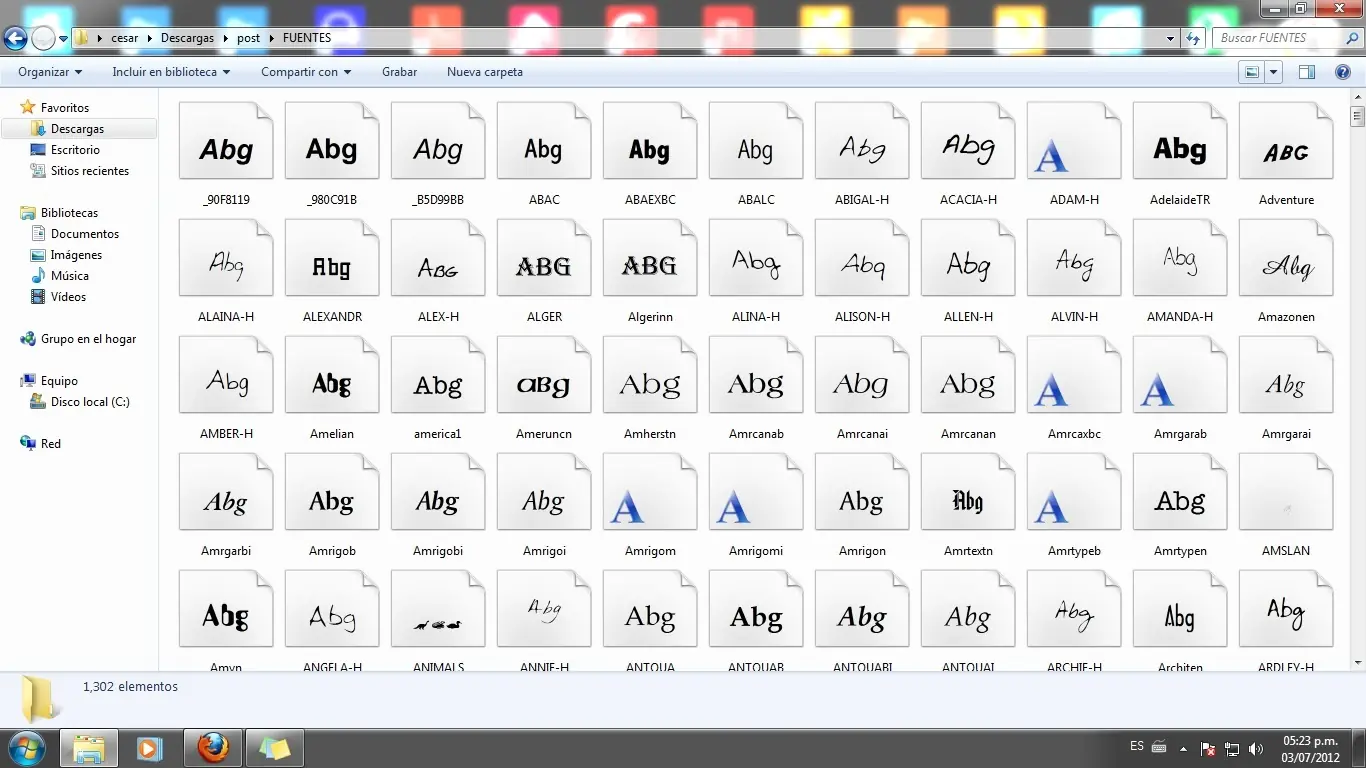This screenshot has height=768, width=1366.
Task: Show hidden icons in the system tray
Action: (1184, 749)
